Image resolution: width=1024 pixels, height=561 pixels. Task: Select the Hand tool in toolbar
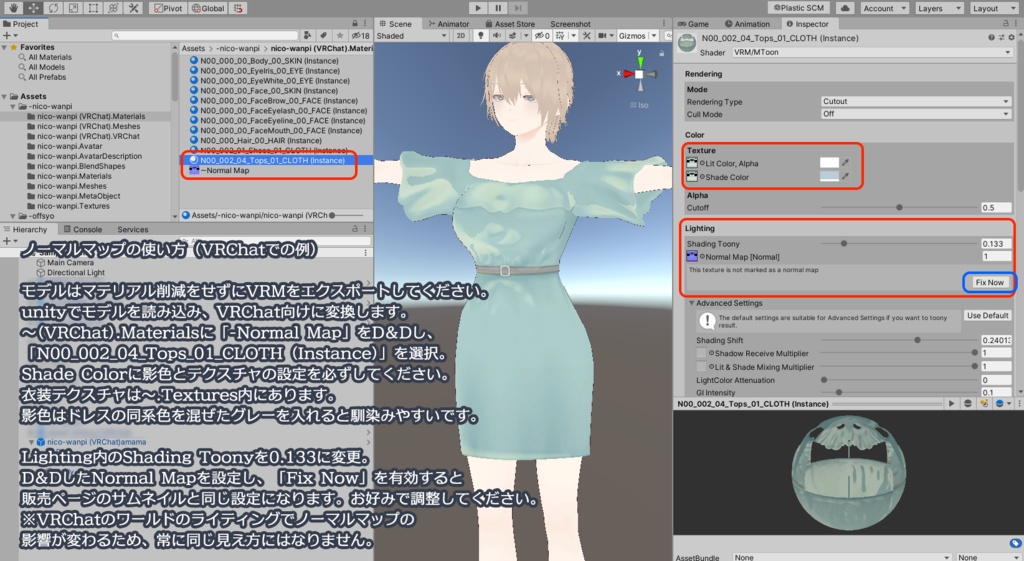coord(13,8)
